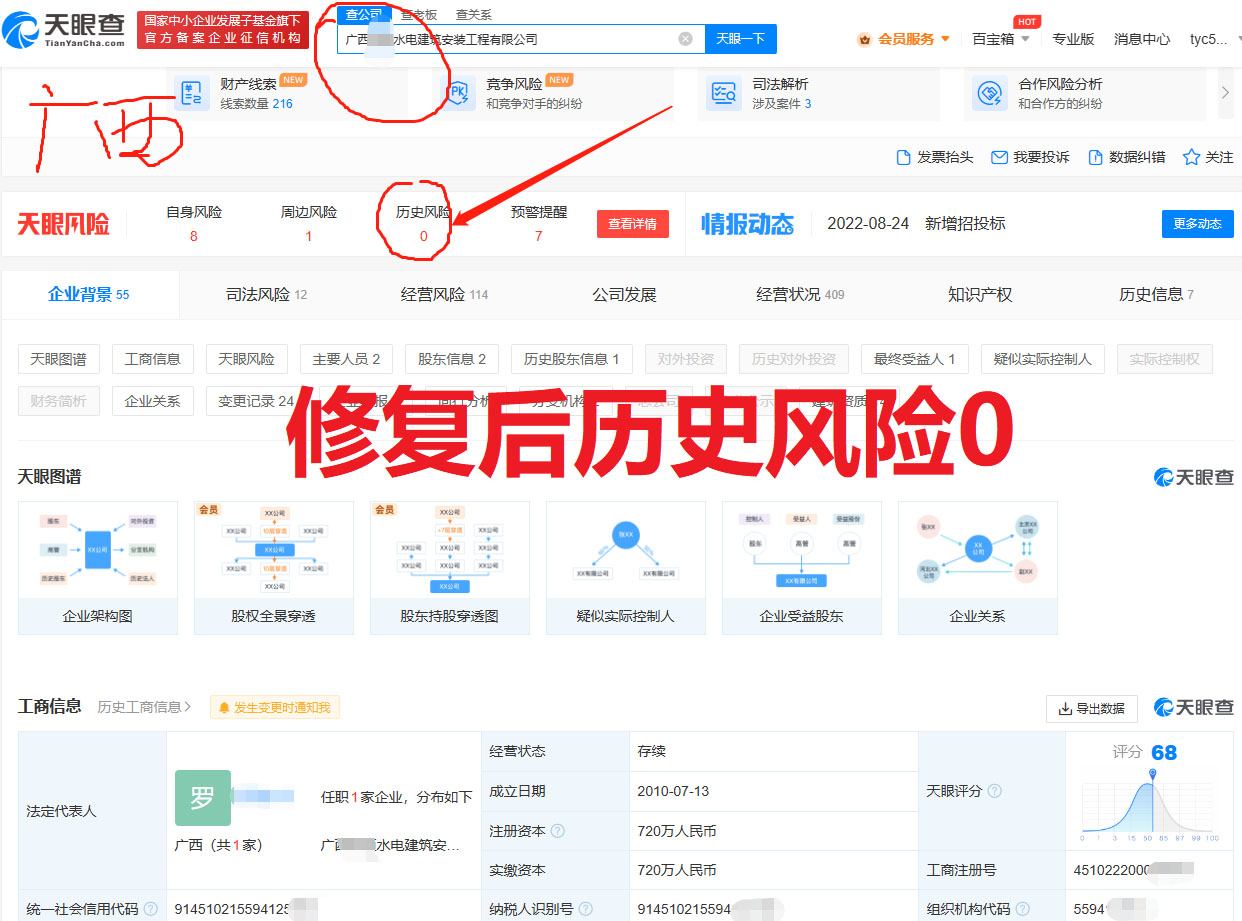Click the 数据纠错 correction icon
The image size is (1242, 921).
[x=1095, y=158]
